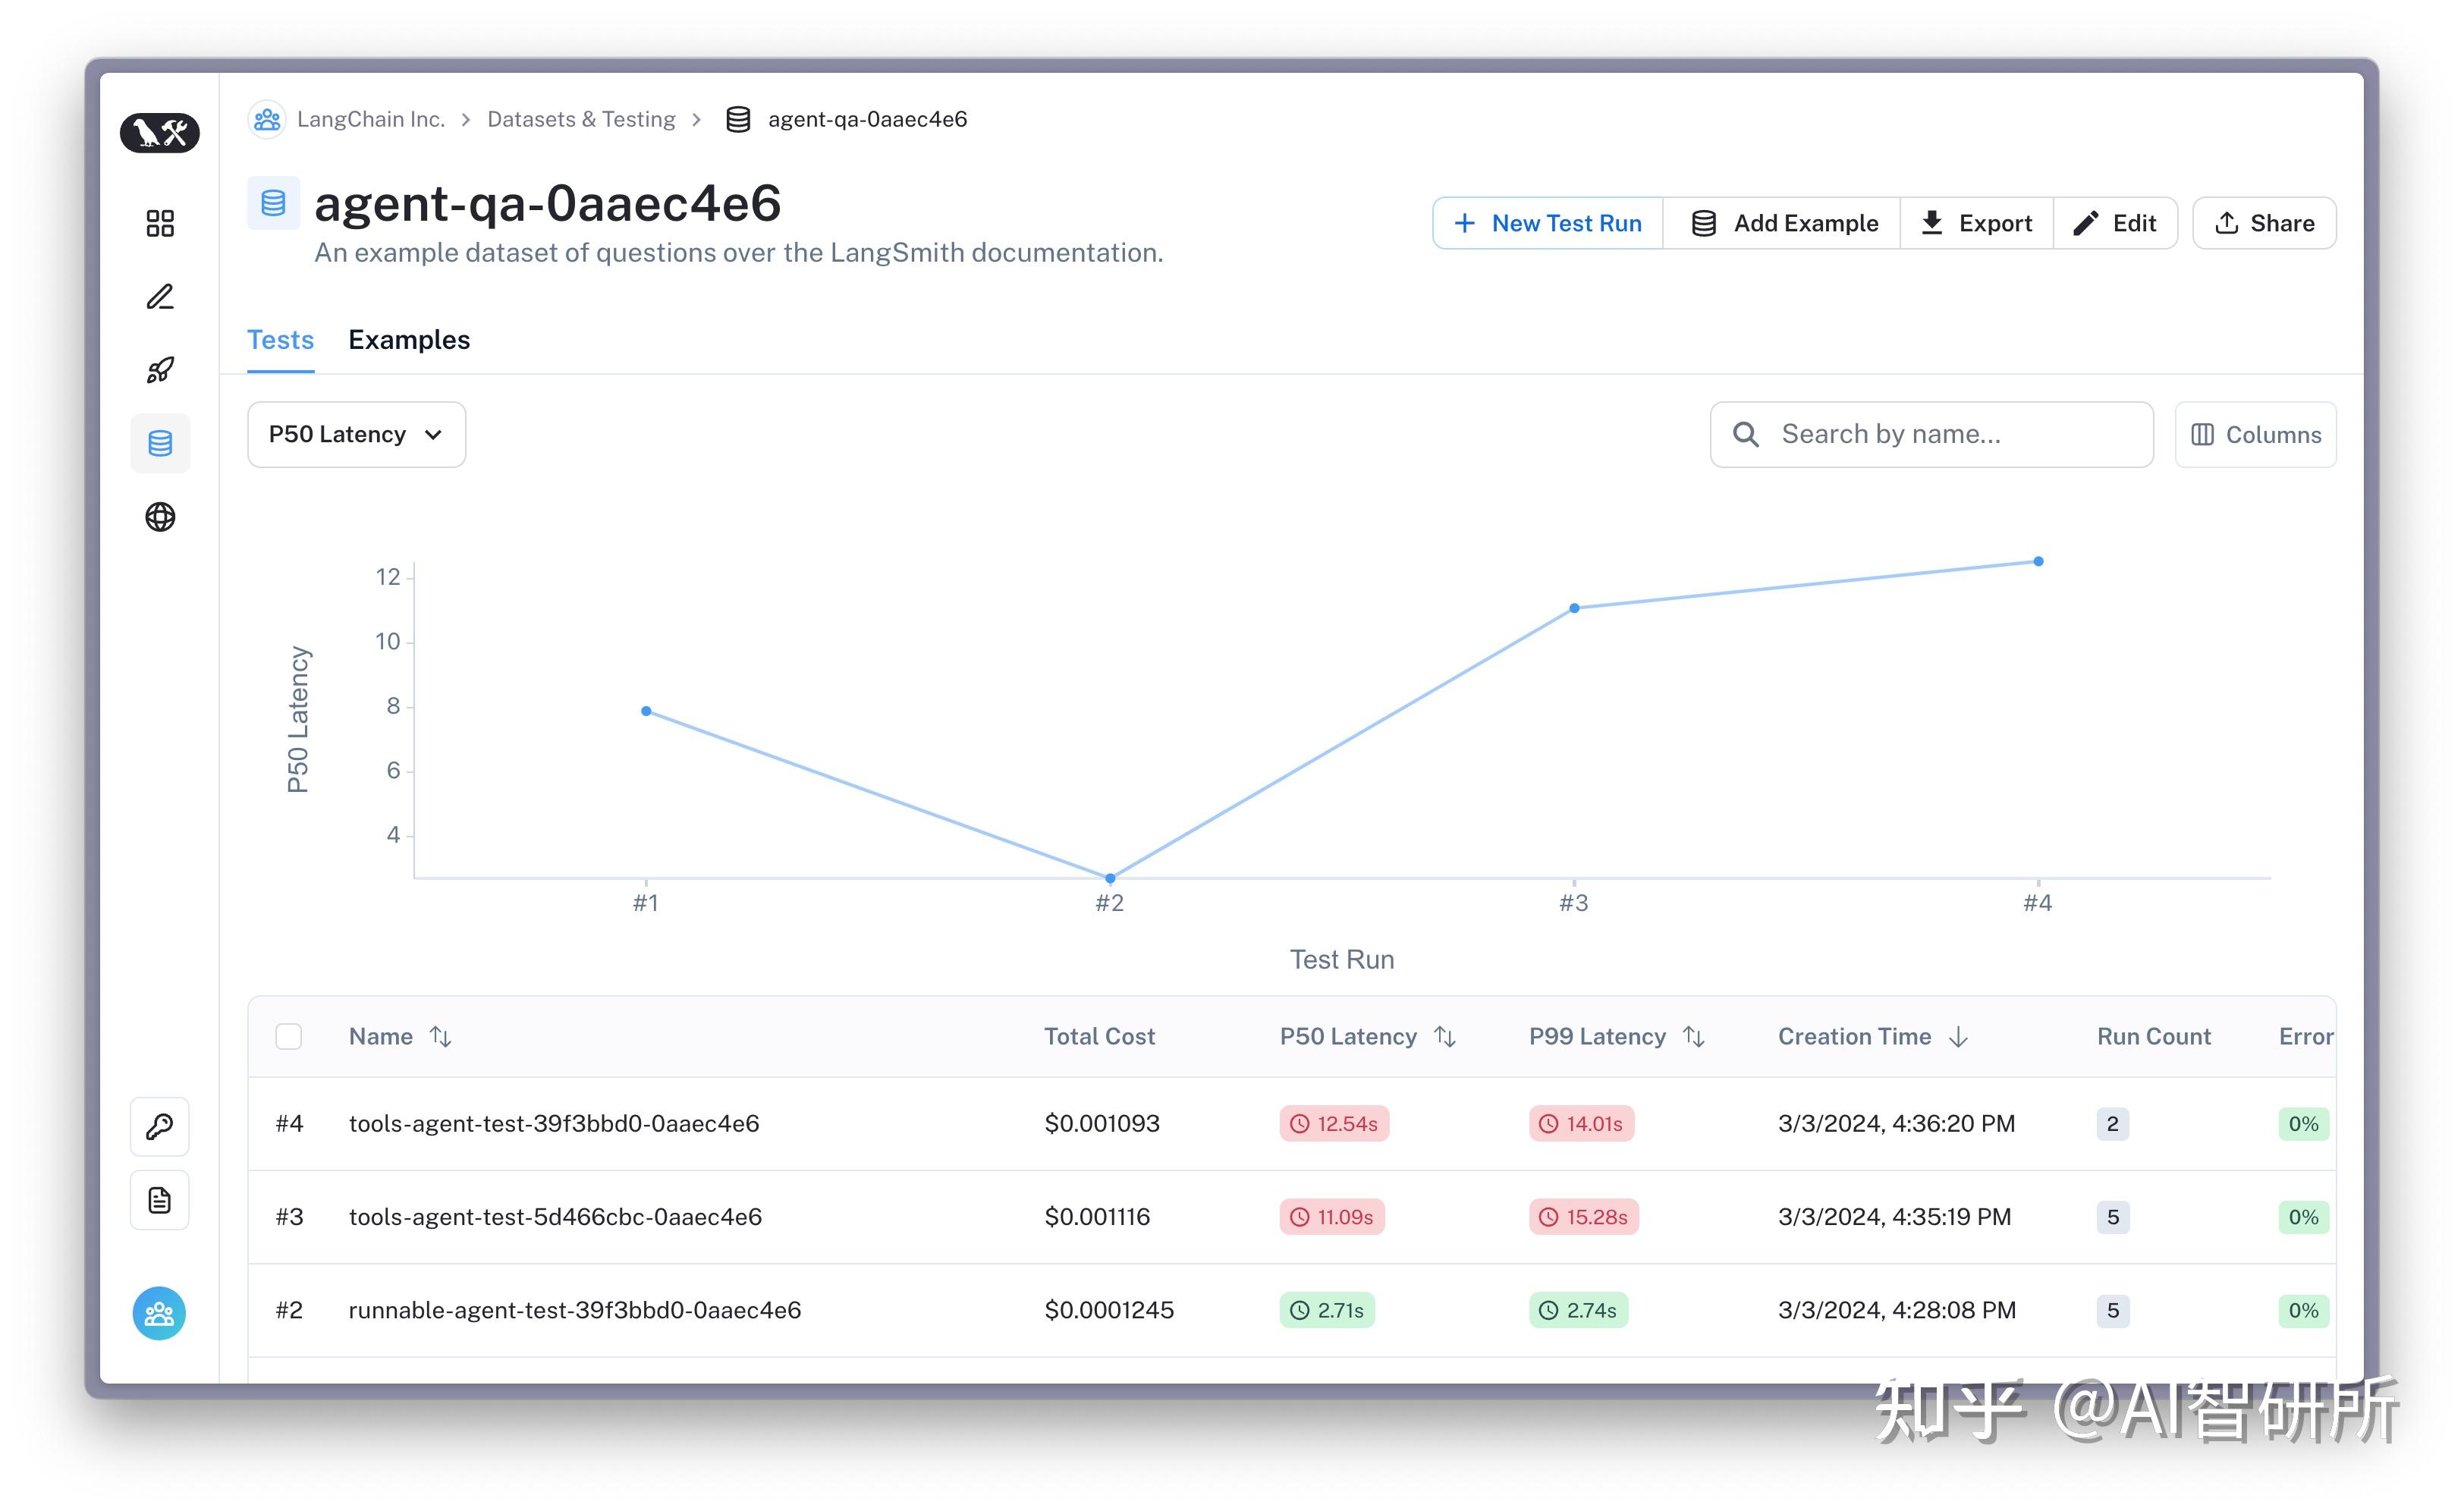The height and width of the screenshot is (1511, 2464).
Task: Click the #4 data point on chart
Action: pyautogui.click(x=2038, y=561)
